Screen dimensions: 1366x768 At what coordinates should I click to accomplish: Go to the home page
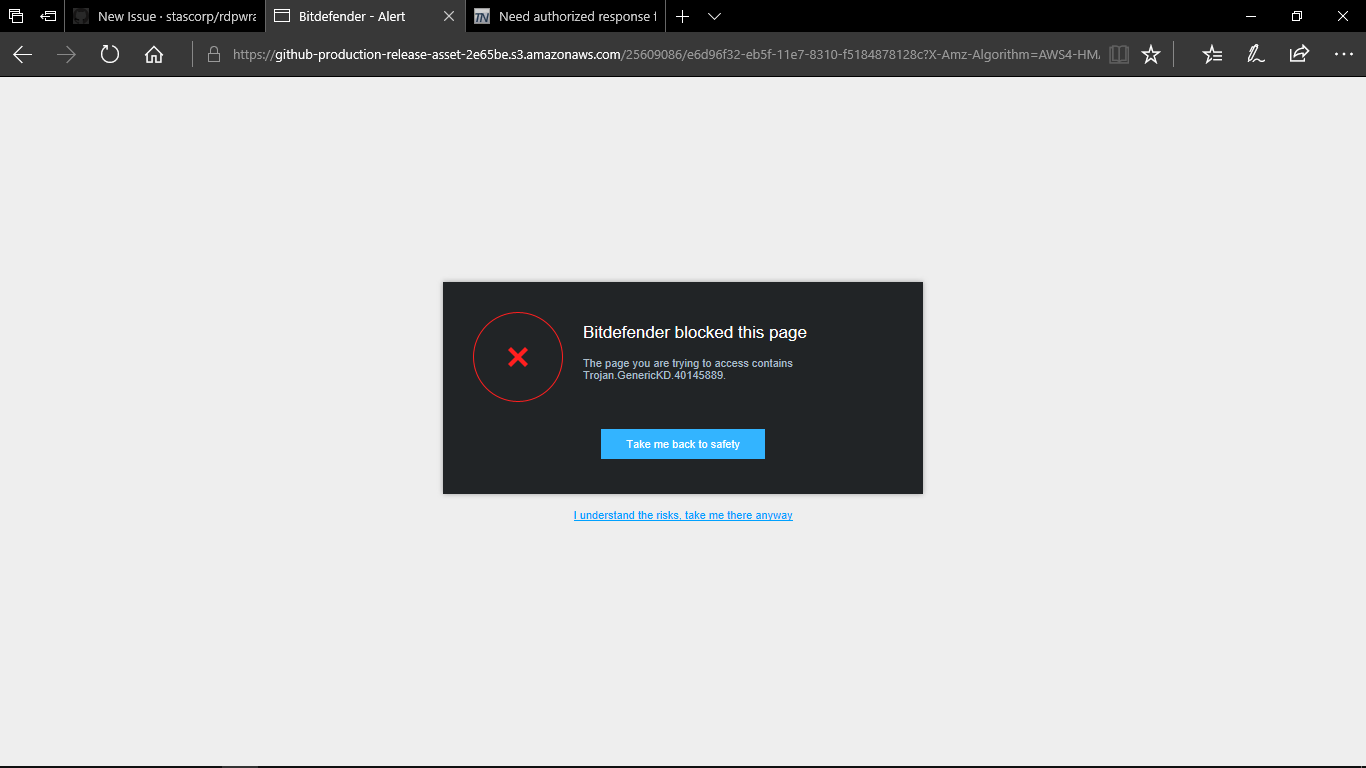coord(154,55)
